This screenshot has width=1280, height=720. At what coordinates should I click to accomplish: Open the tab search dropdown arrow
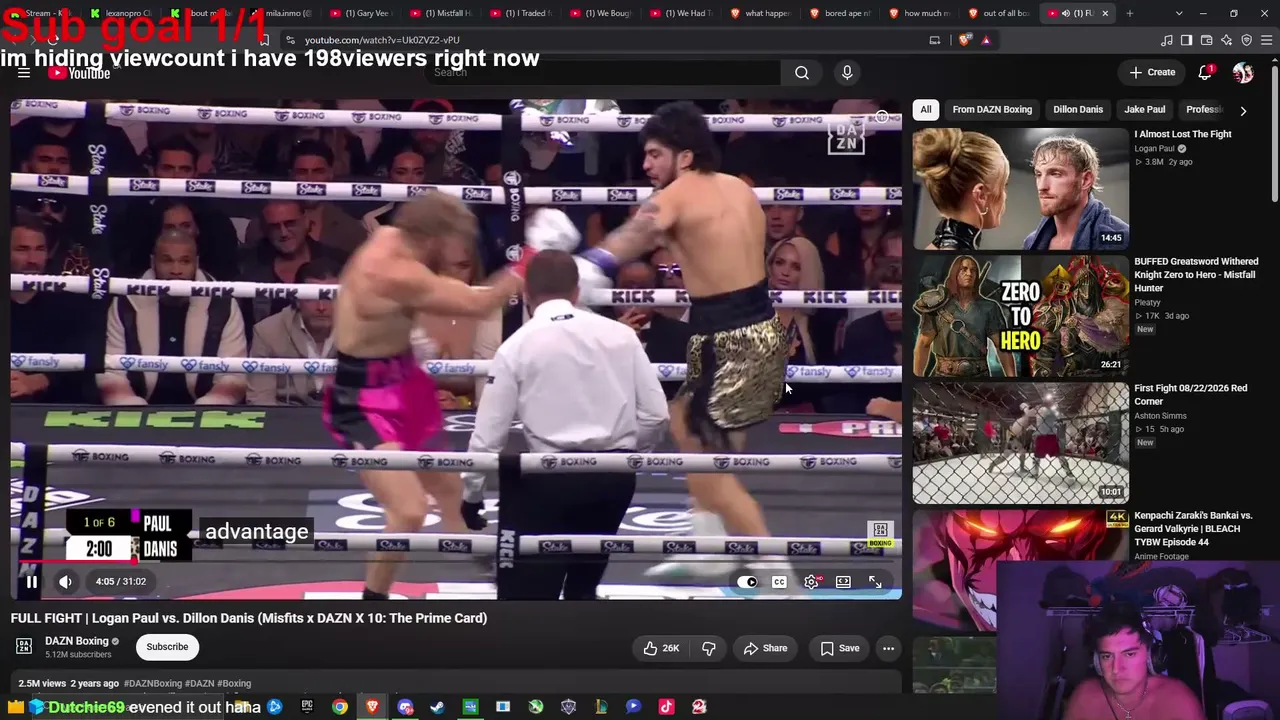pos(1179,13)
